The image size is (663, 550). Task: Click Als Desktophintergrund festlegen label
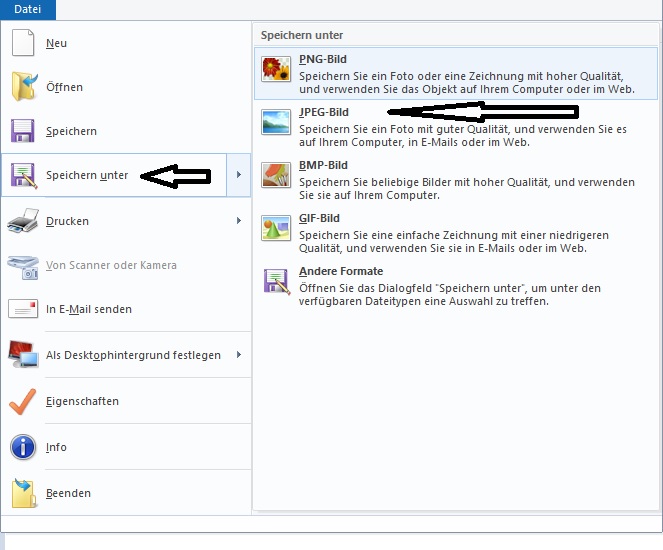pos(133,355)
